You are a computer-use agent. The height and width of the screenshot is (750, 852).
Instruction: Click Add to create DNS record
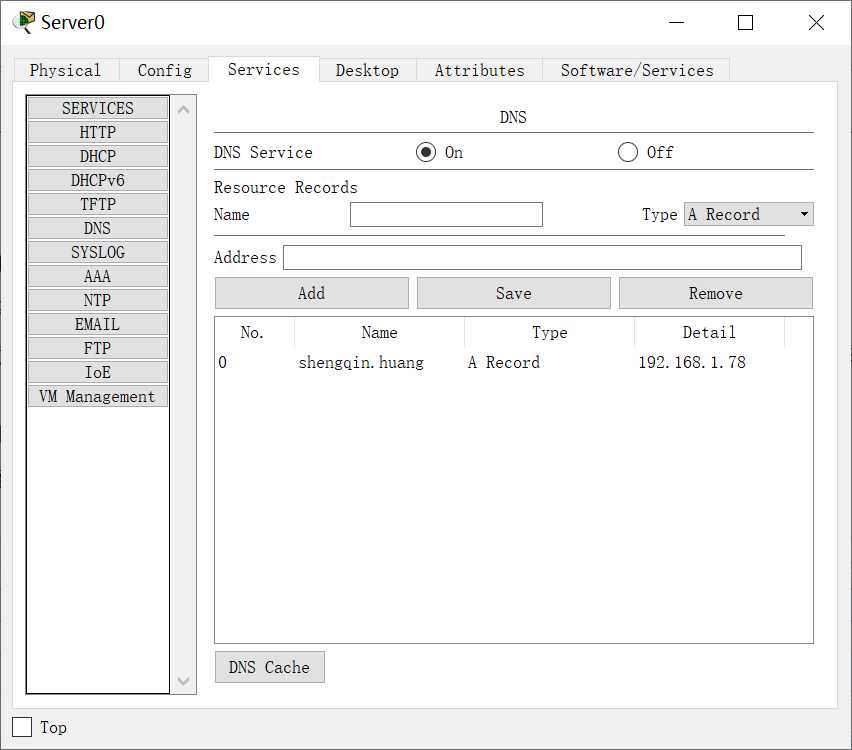(x=311, y=293)
